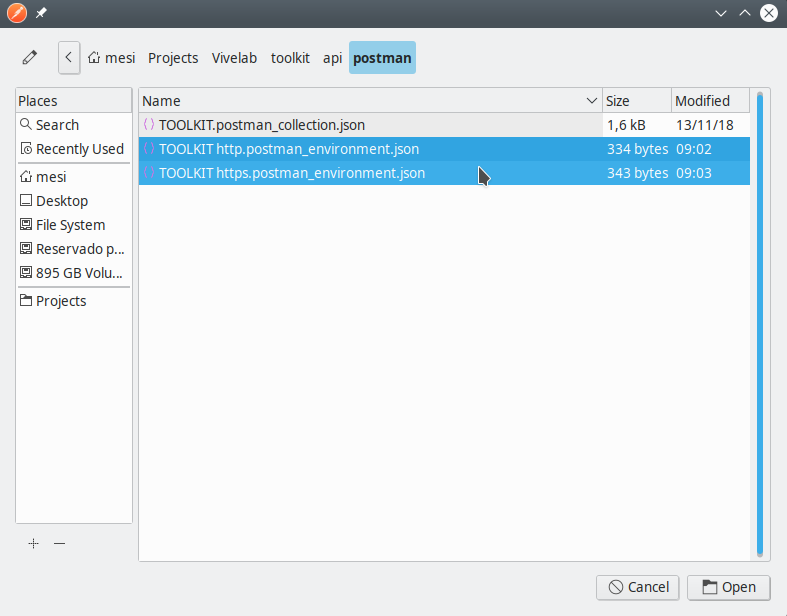
Task: Click the 09:03 modified time
Action: tap(694, 173)
